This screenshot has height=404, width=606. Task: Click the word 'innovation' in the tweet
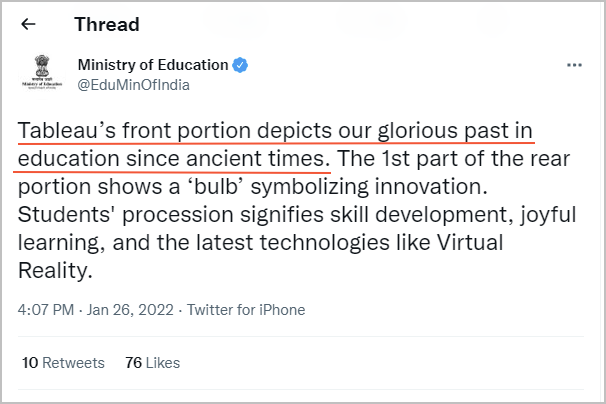431,187
